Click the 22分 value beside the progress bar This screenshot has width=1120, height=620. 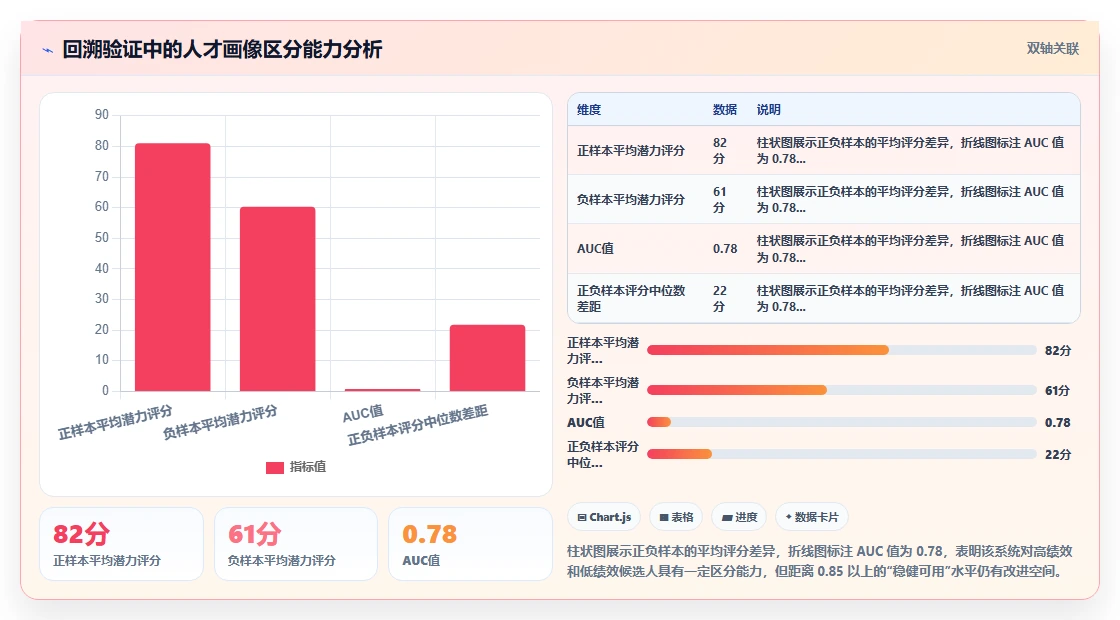1057,455
